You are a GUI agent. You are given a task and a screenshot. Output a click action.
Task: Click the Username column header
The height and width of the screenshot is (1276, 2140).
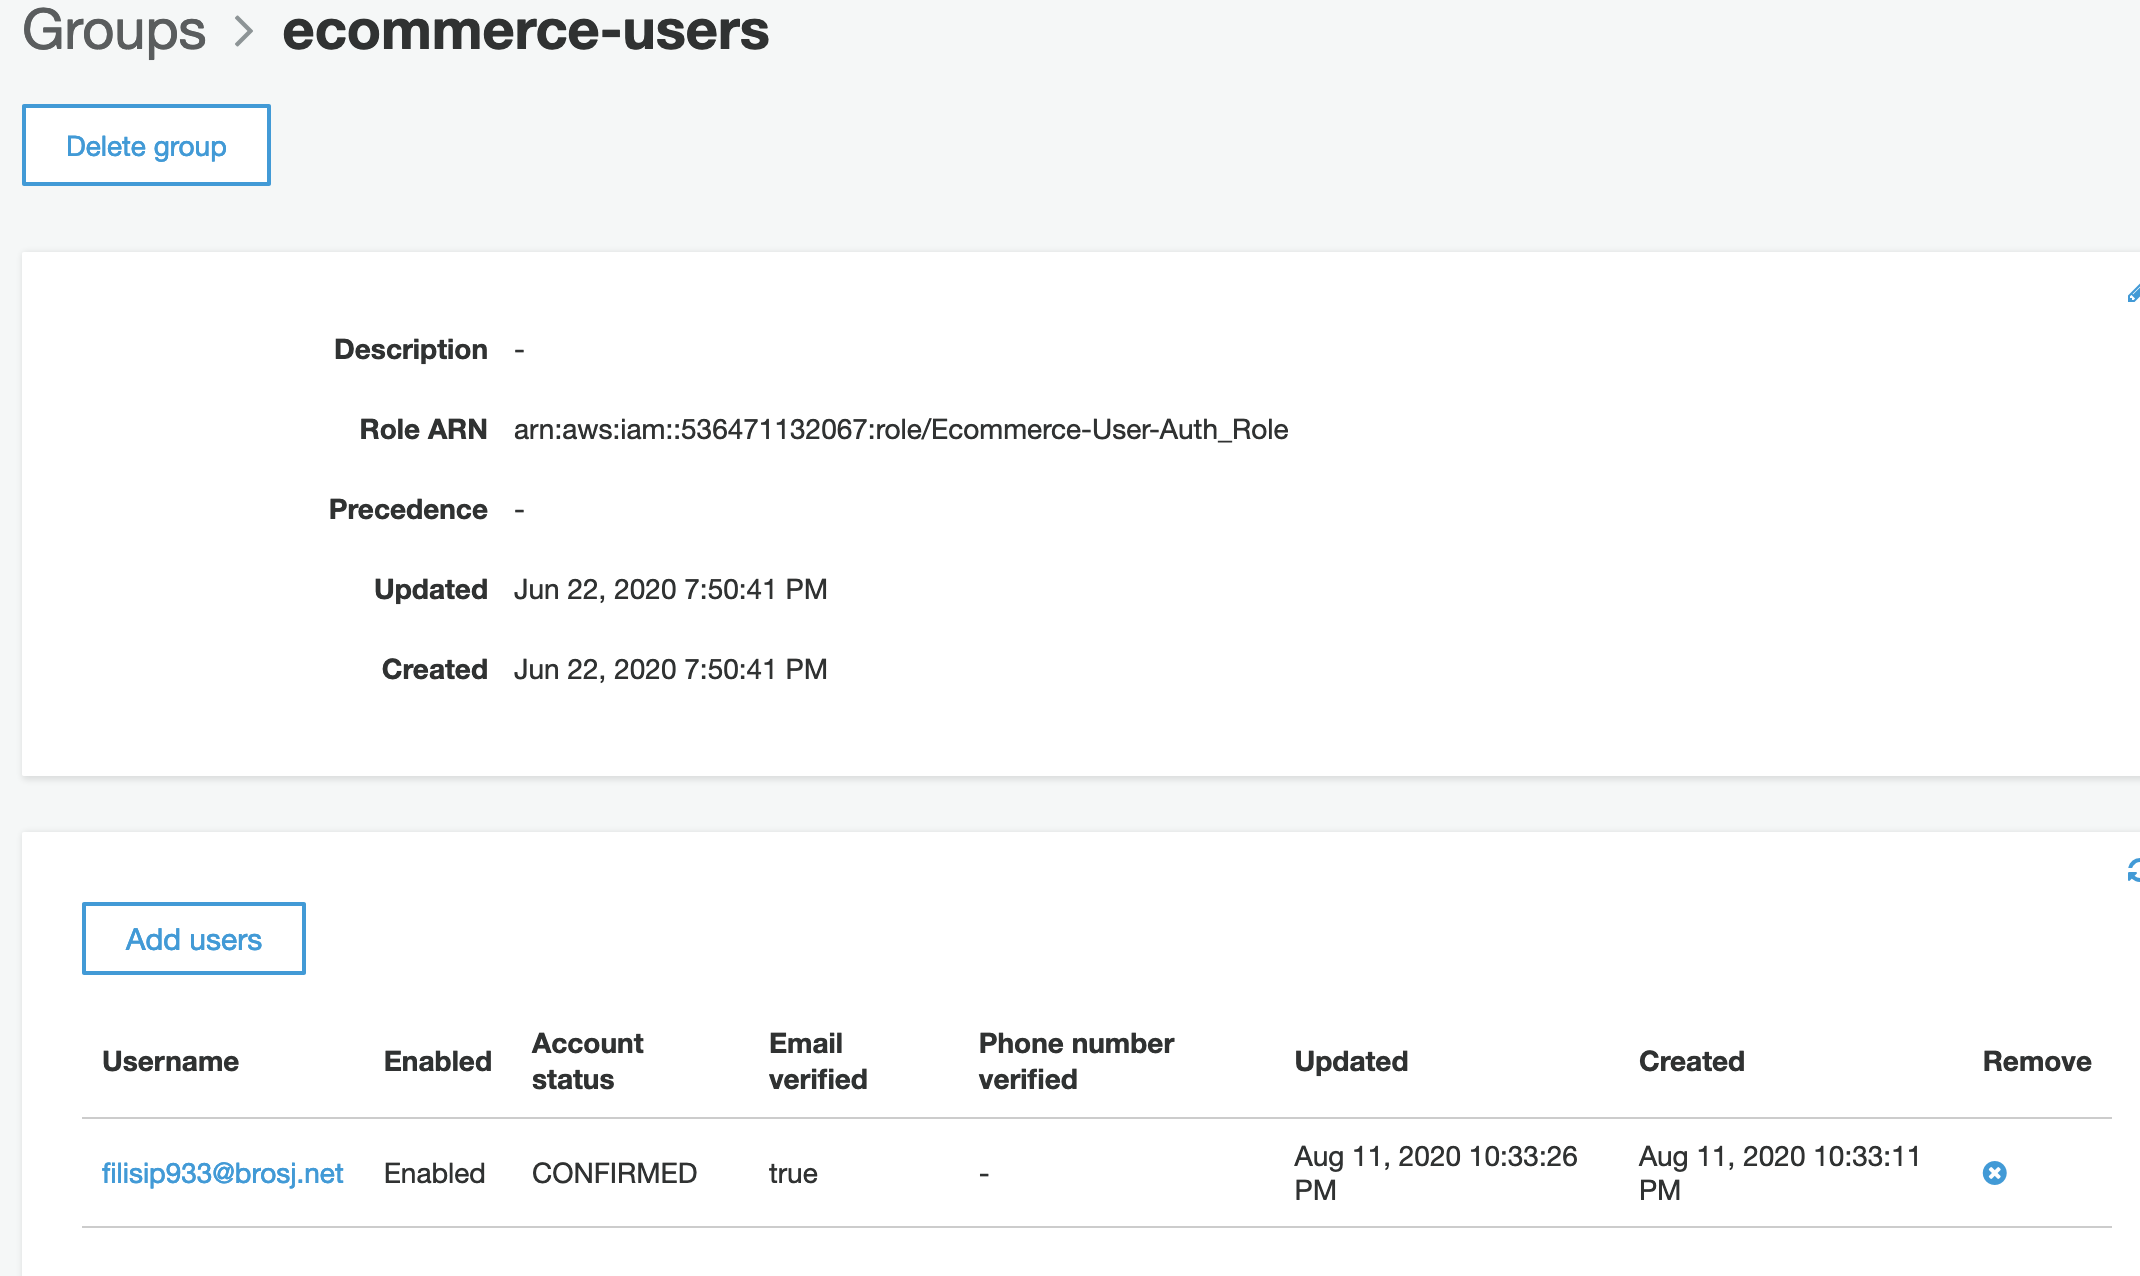coord(171,1061)
